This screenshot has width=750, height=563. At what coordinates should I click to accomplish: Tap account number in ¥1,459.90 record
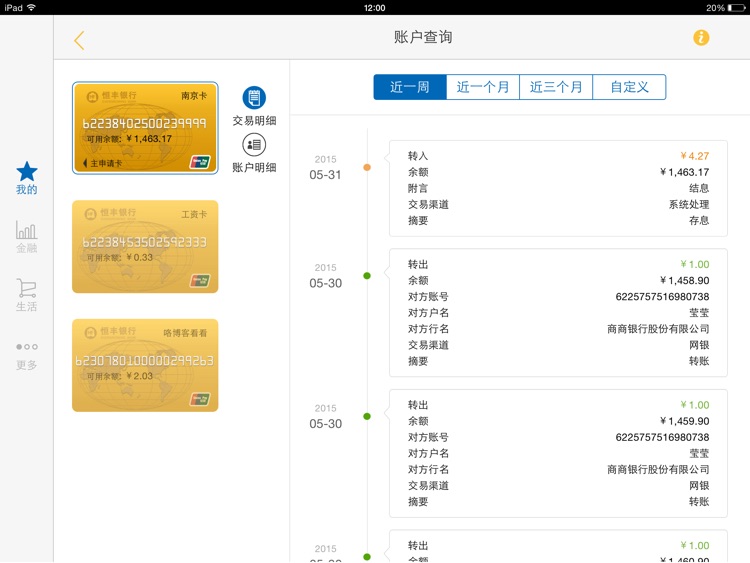(x=662, y=437)
